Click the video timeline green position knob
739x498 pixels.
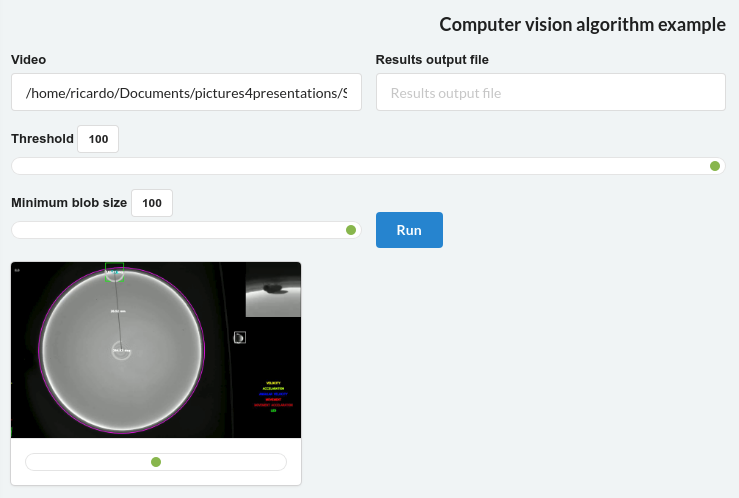pos(156,462)
